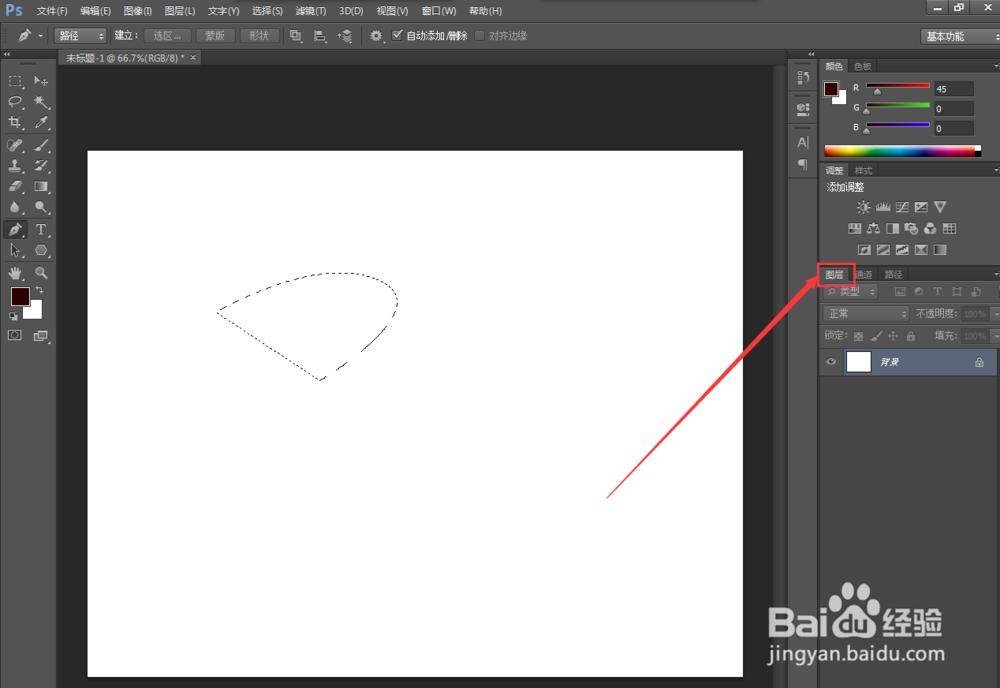Open path arrangement options
Image resolution: width=1000 pixels, height=688 pixels.
tap(344, 36)
